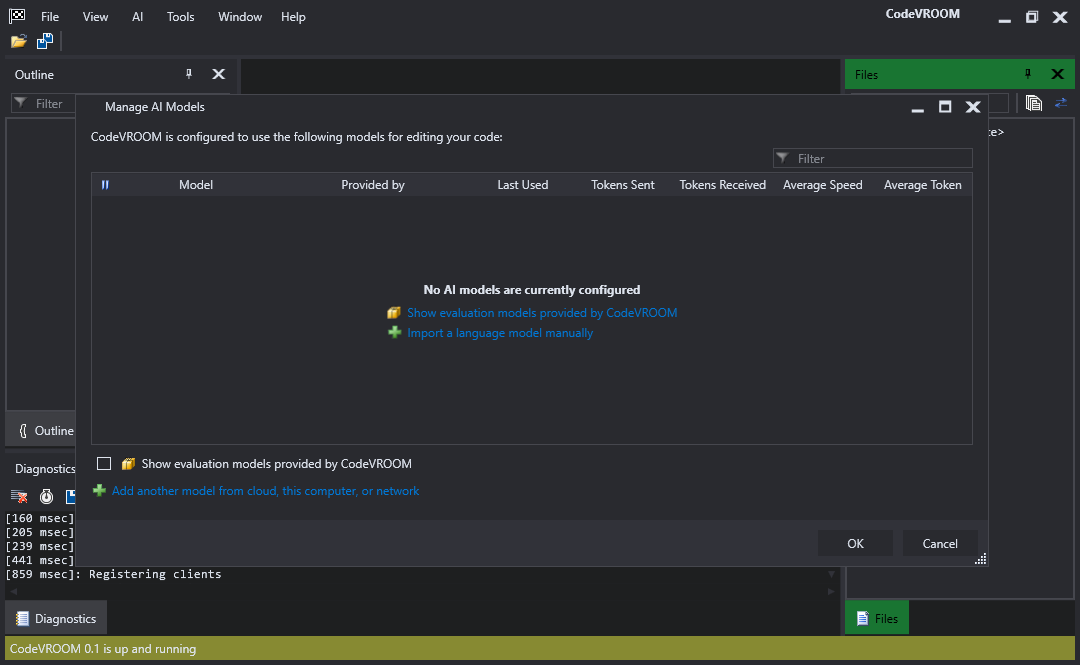Pin the Files panel
The height and width of the screenshot is (665, 1080).
[1028, 74]
